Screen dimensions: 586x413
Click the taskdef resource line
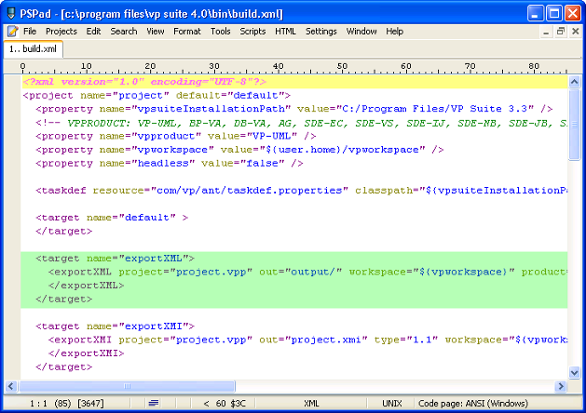(x=301, y=191)
